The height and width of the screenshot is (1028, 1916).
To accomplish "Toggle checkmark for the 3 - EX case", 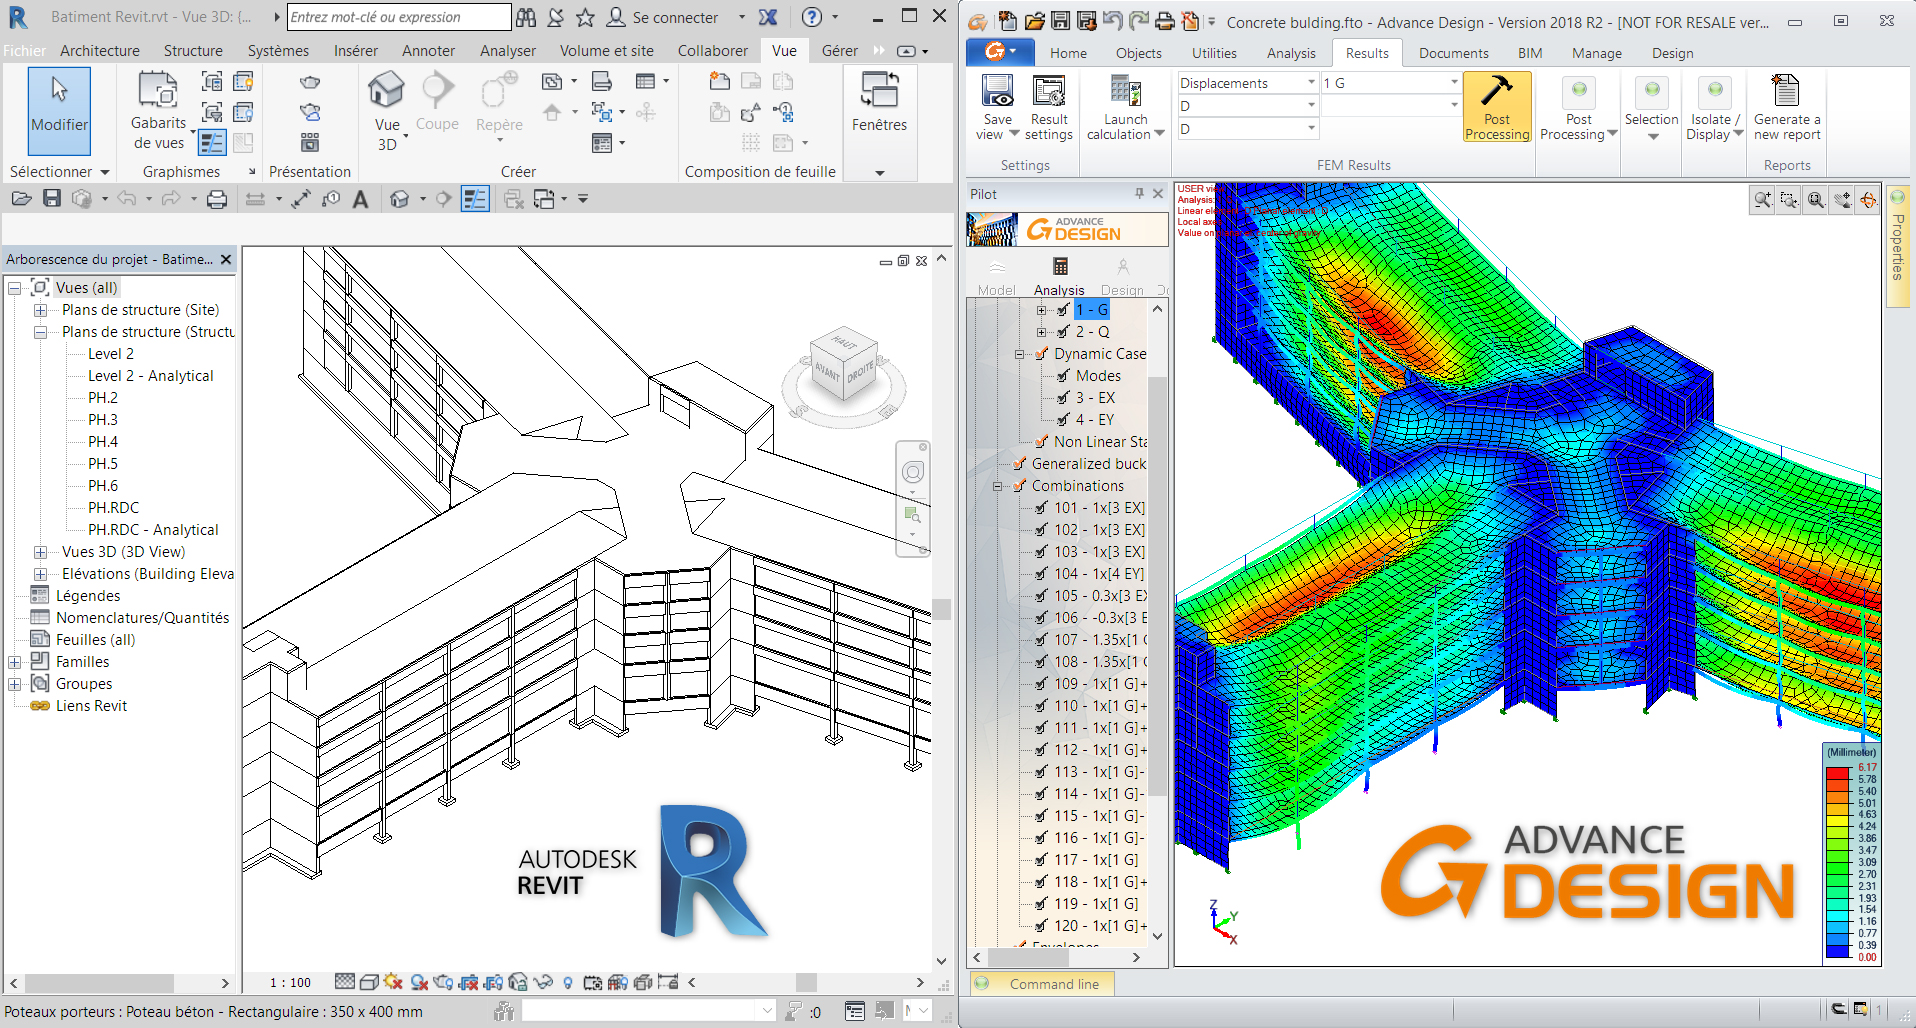I will point(1063,398).
